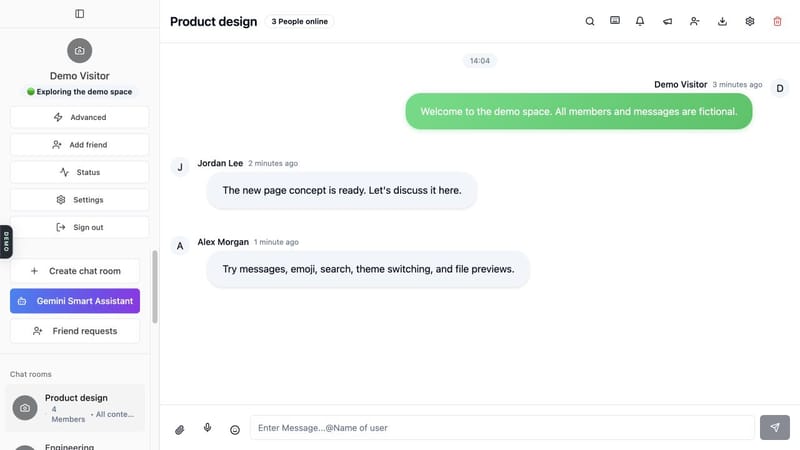Click the Add friend button
The image size is (800, 450).
tap(80, 145)
